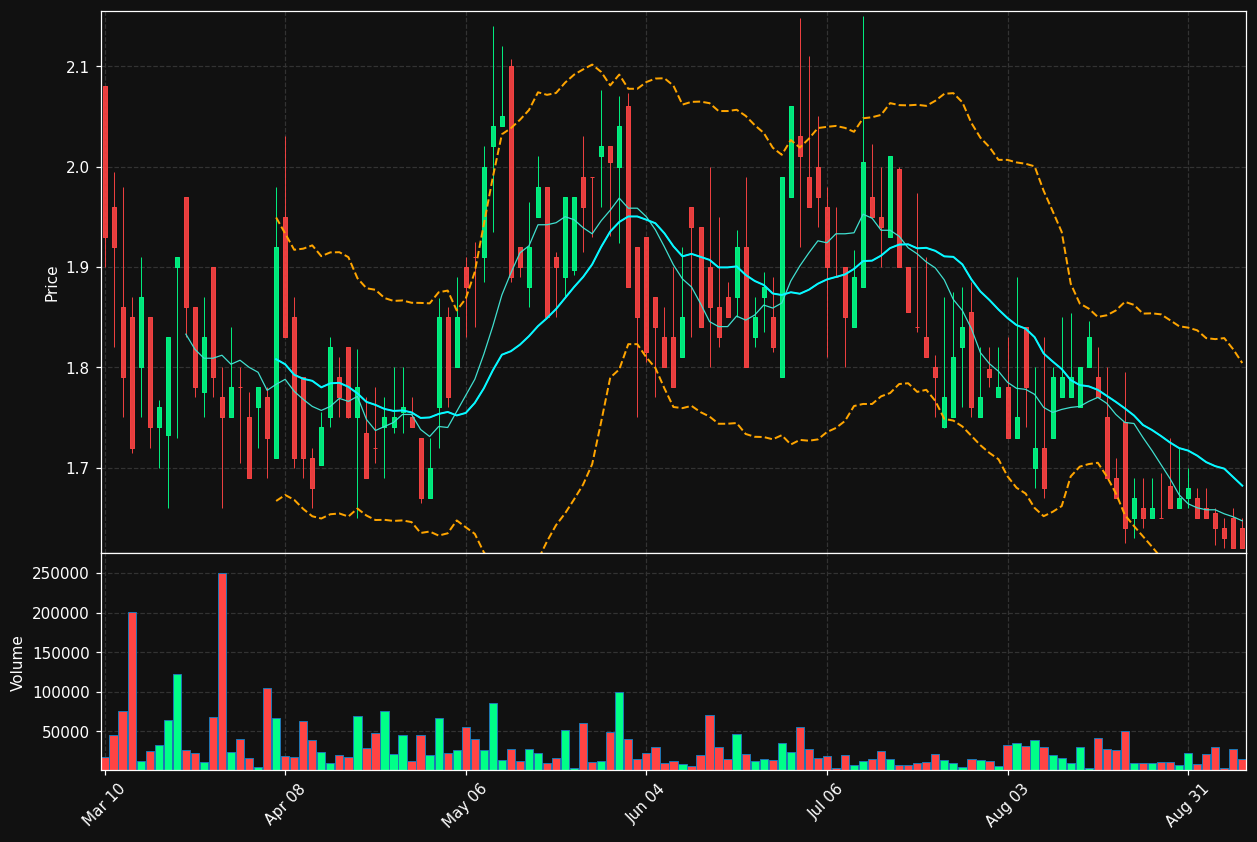Click the 200000 volume axis label
Viewport: 1257px width, 842px height.
(x=61, y=613)
